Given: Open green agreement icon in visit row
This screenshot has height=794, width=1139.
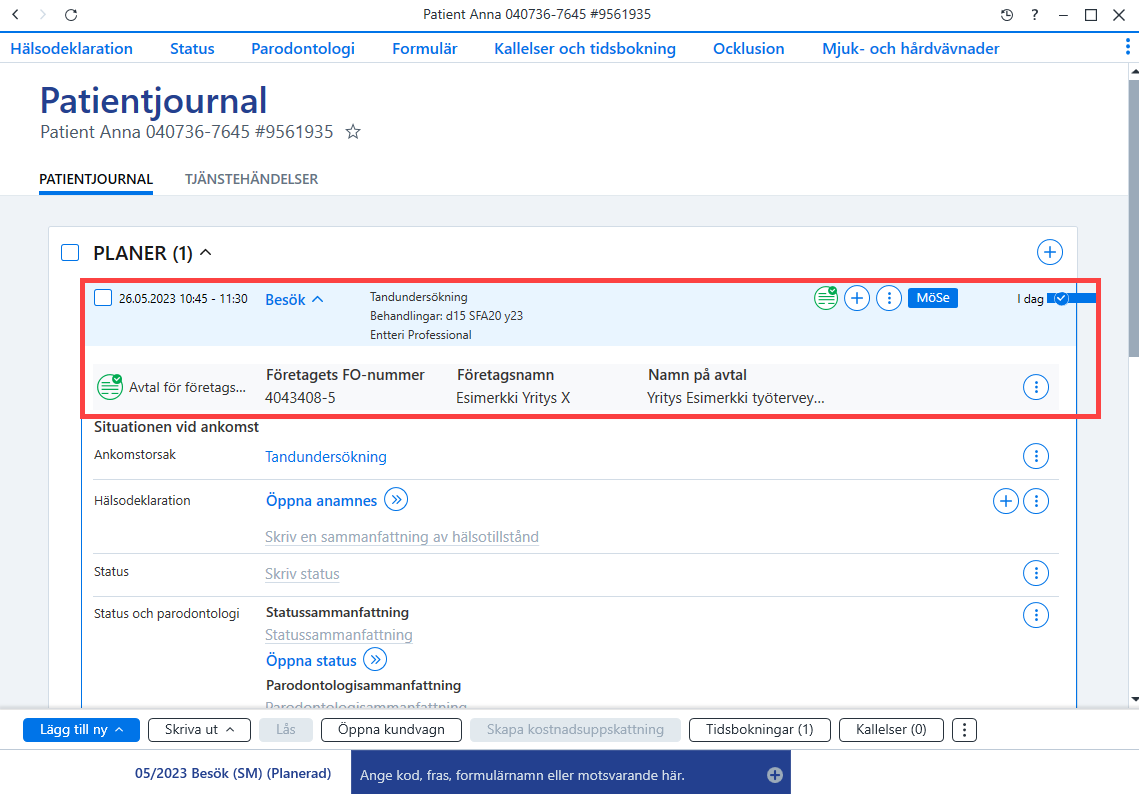Looking at the screenshot, I should [x=825, y=298].
